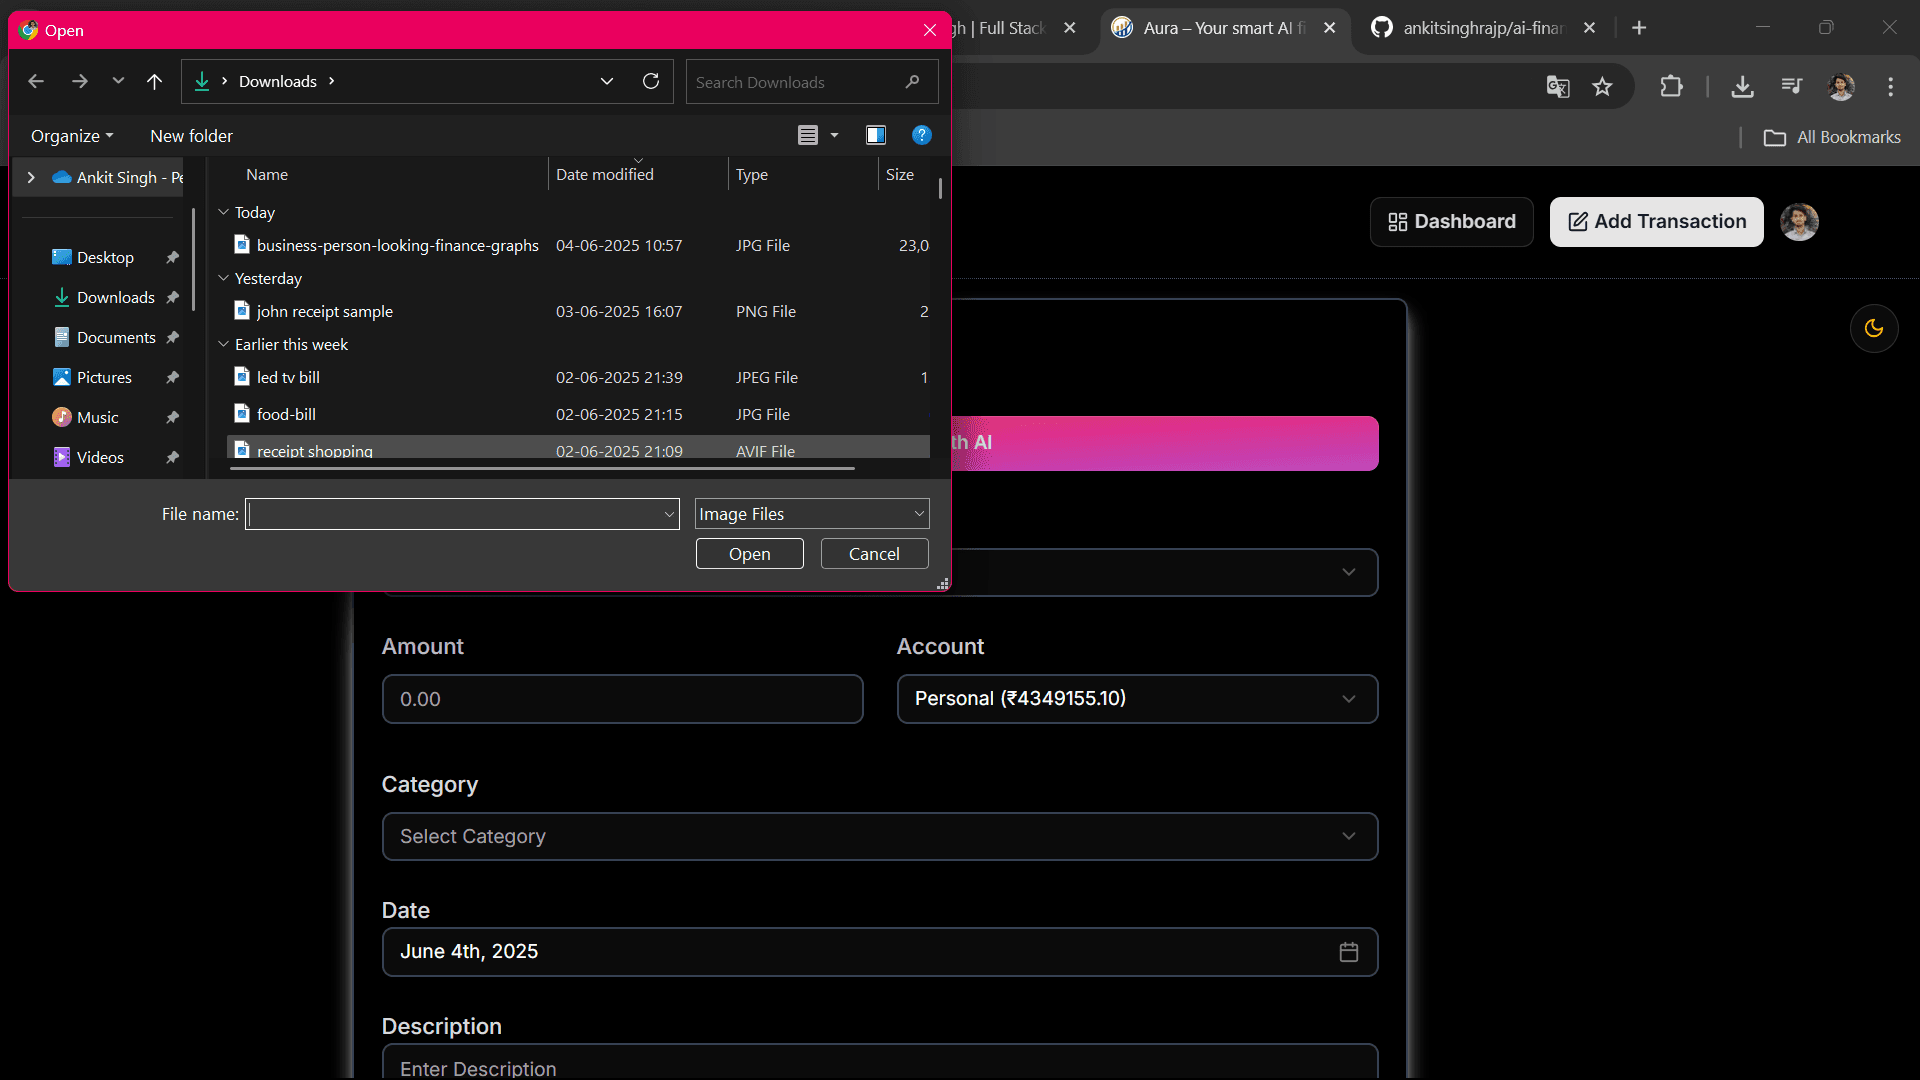Cancel the Open file dialog
The height and width of the screenshot is (1080, 1920).
click(x=874, y=554)
